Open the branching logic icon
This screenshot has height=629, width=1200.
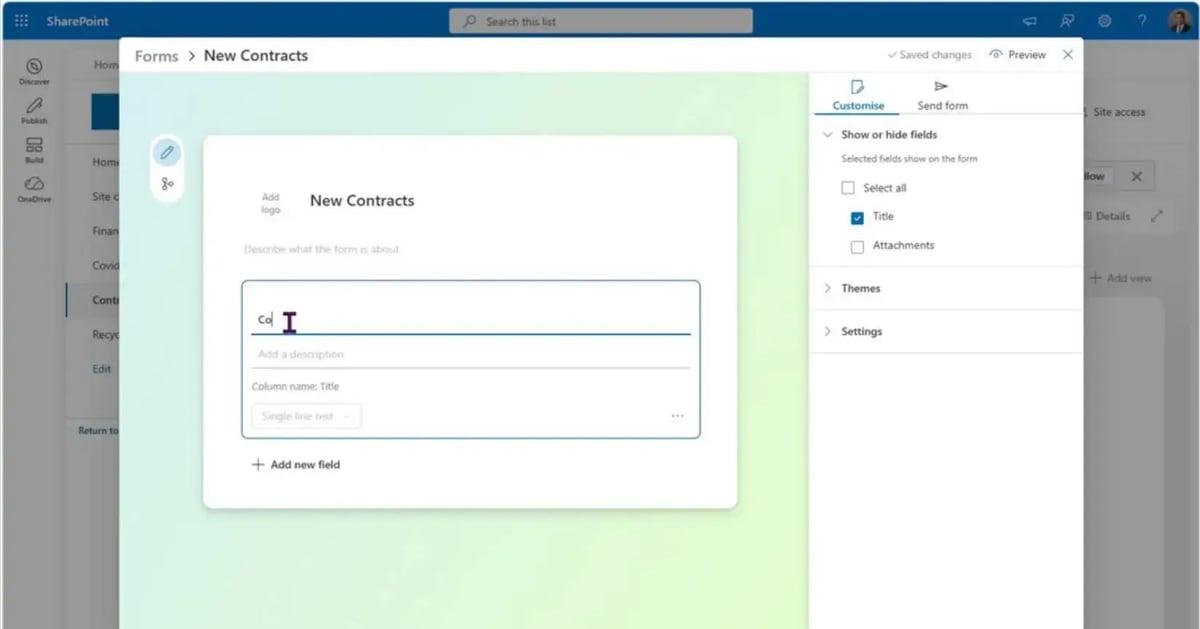pos(167,184)
